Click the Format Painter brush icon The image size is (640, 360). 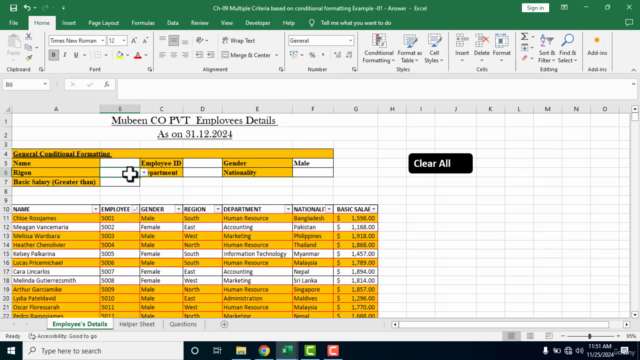point(29,58)
